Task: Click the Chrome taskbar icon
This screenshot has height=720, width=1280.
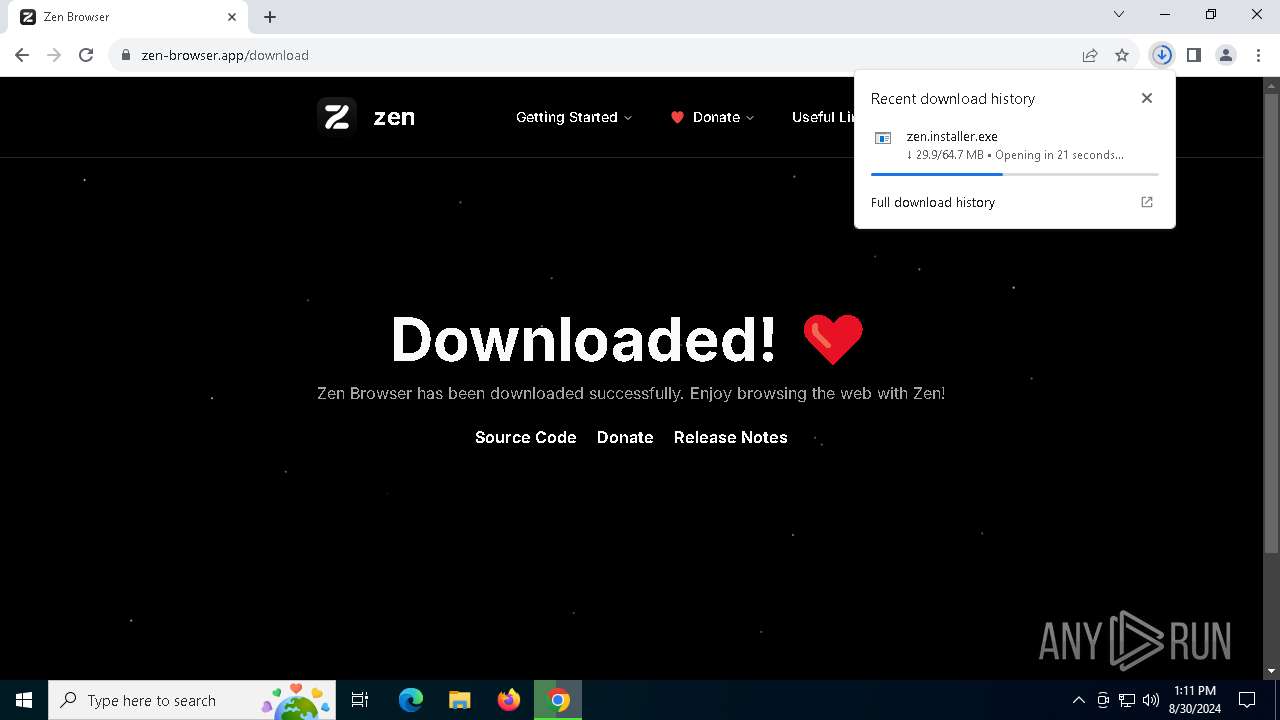Action: (x=558, y=700)
